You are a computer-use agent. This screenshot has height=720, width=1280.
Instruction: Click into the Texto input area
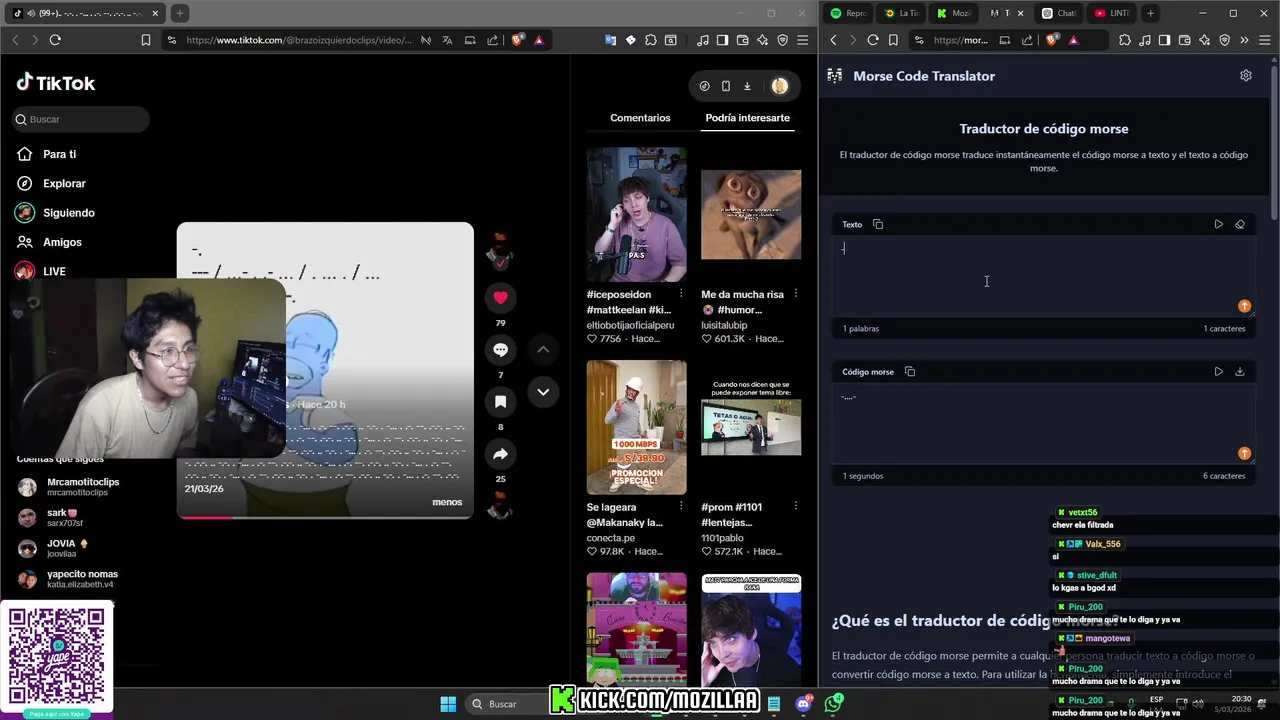1043,275
